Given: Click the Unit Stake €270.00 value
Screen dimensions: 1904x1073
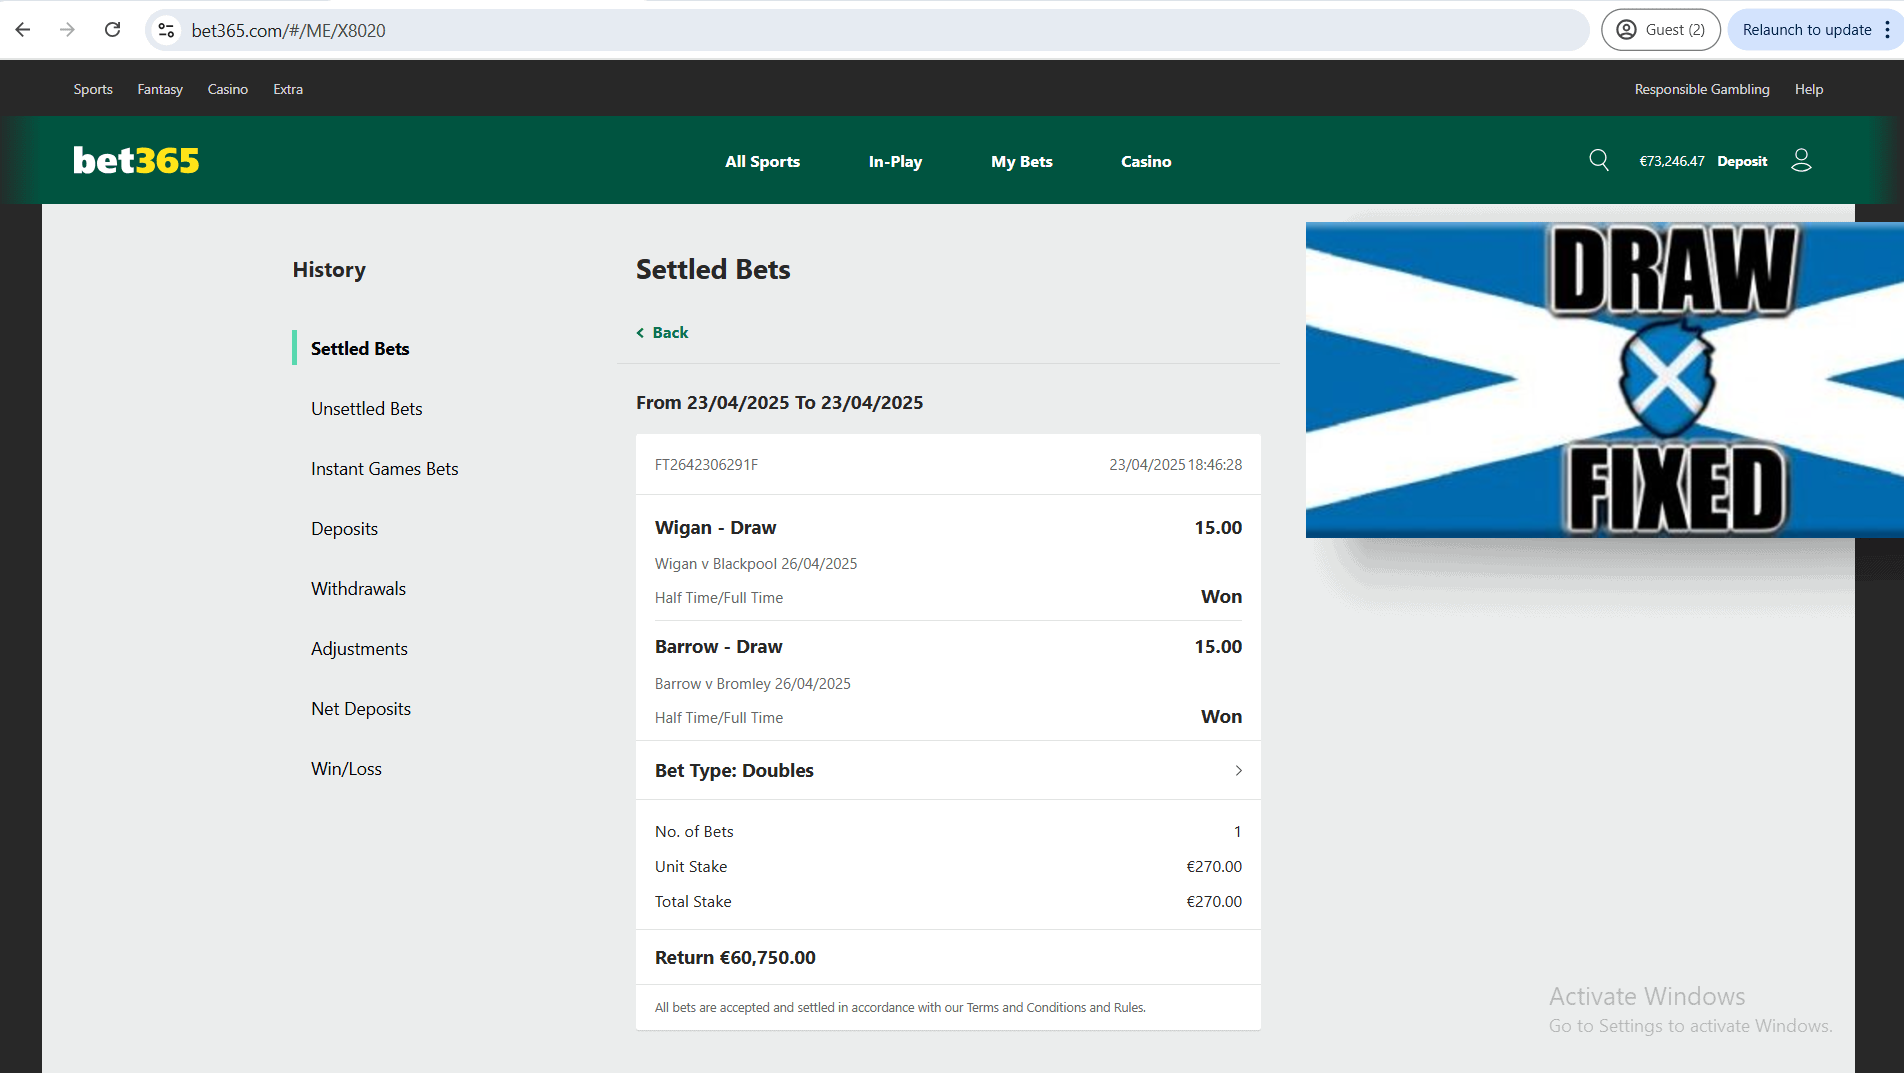Looking at the screenshot, I should [1214, 866].
